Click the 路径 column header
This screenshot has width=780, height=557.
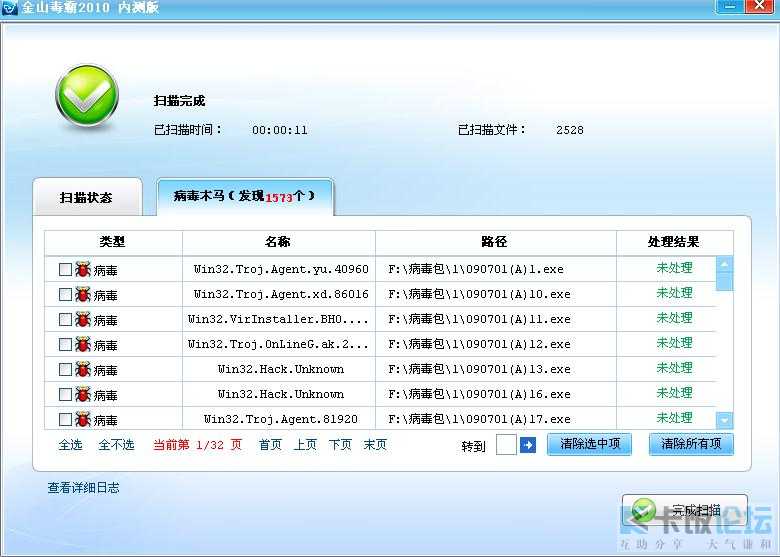tap(495, 242)
